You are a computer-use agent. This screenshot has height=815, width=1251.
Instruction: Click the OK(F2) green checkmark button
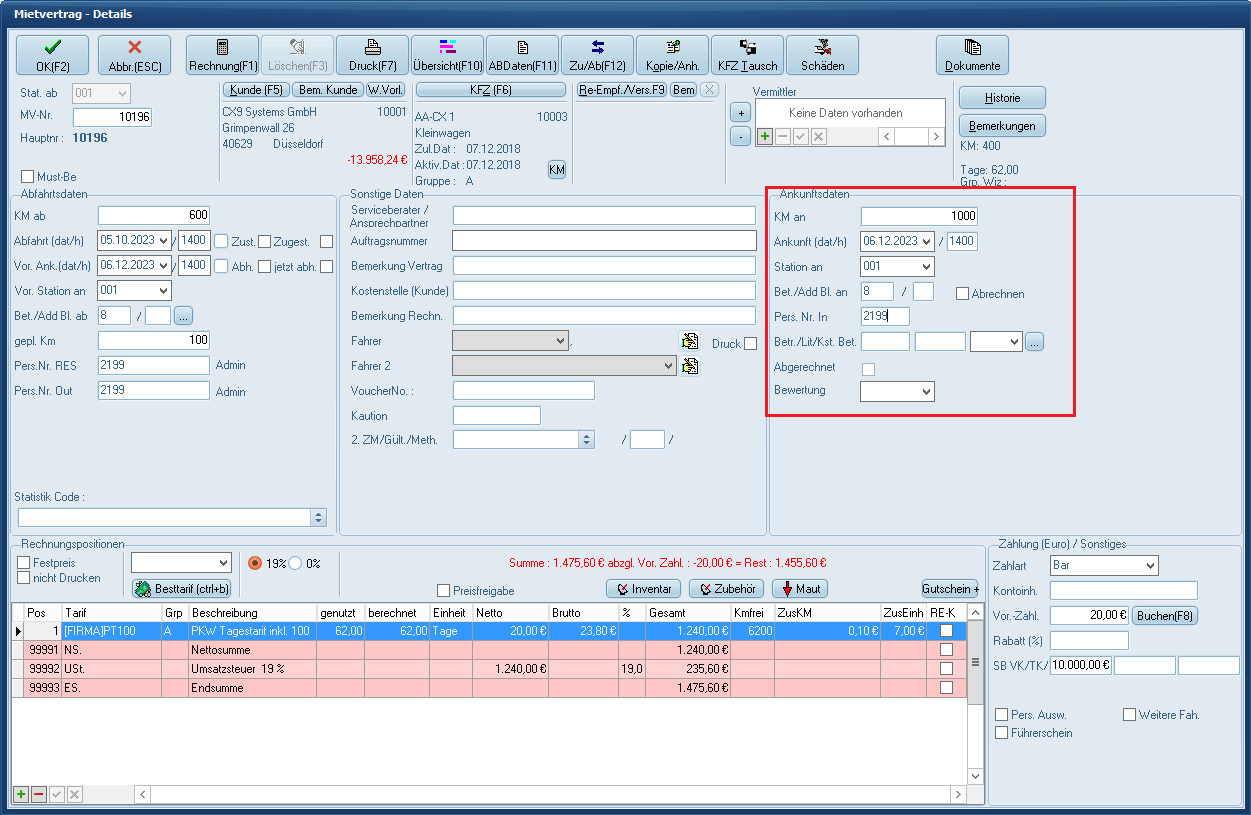tap(52, 55)
